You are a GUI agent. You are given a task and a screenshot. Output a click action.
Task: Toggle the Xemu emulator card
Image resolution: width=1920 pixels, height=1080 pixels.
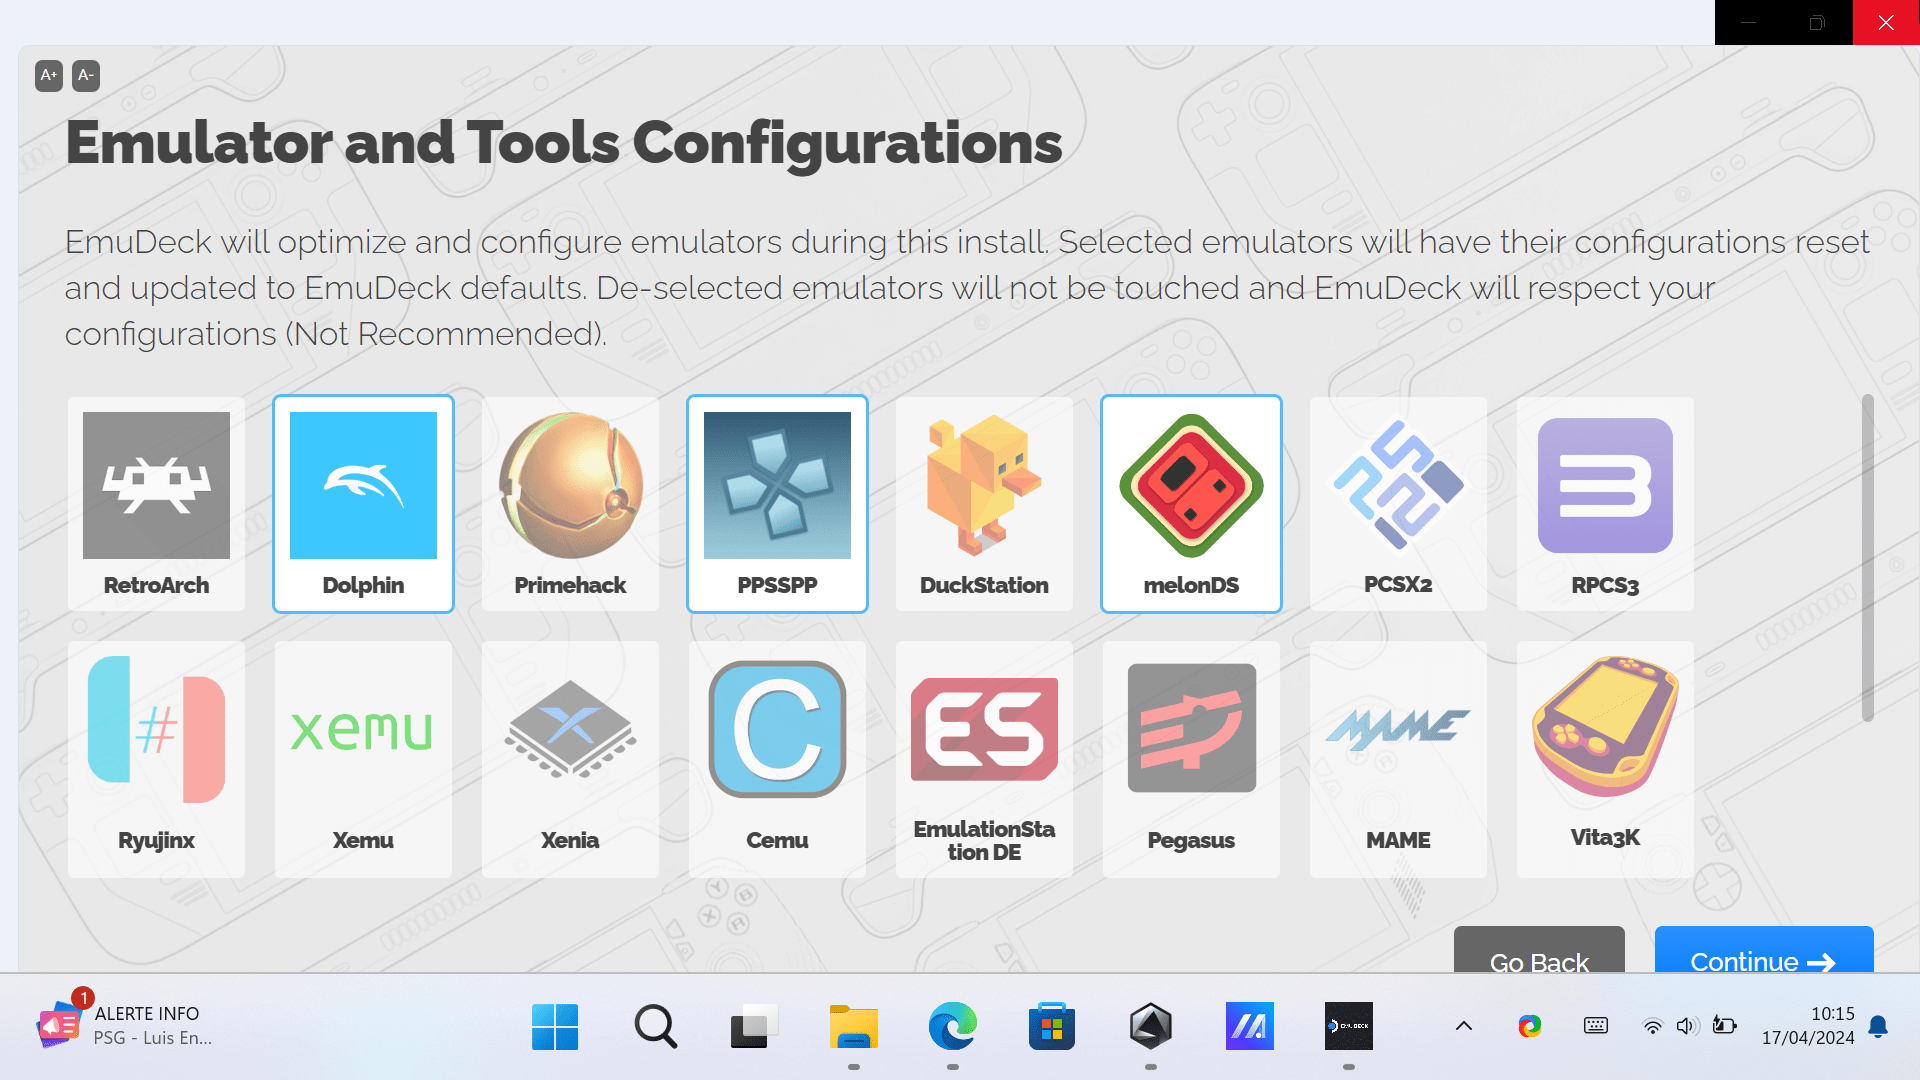click(363, 760)
